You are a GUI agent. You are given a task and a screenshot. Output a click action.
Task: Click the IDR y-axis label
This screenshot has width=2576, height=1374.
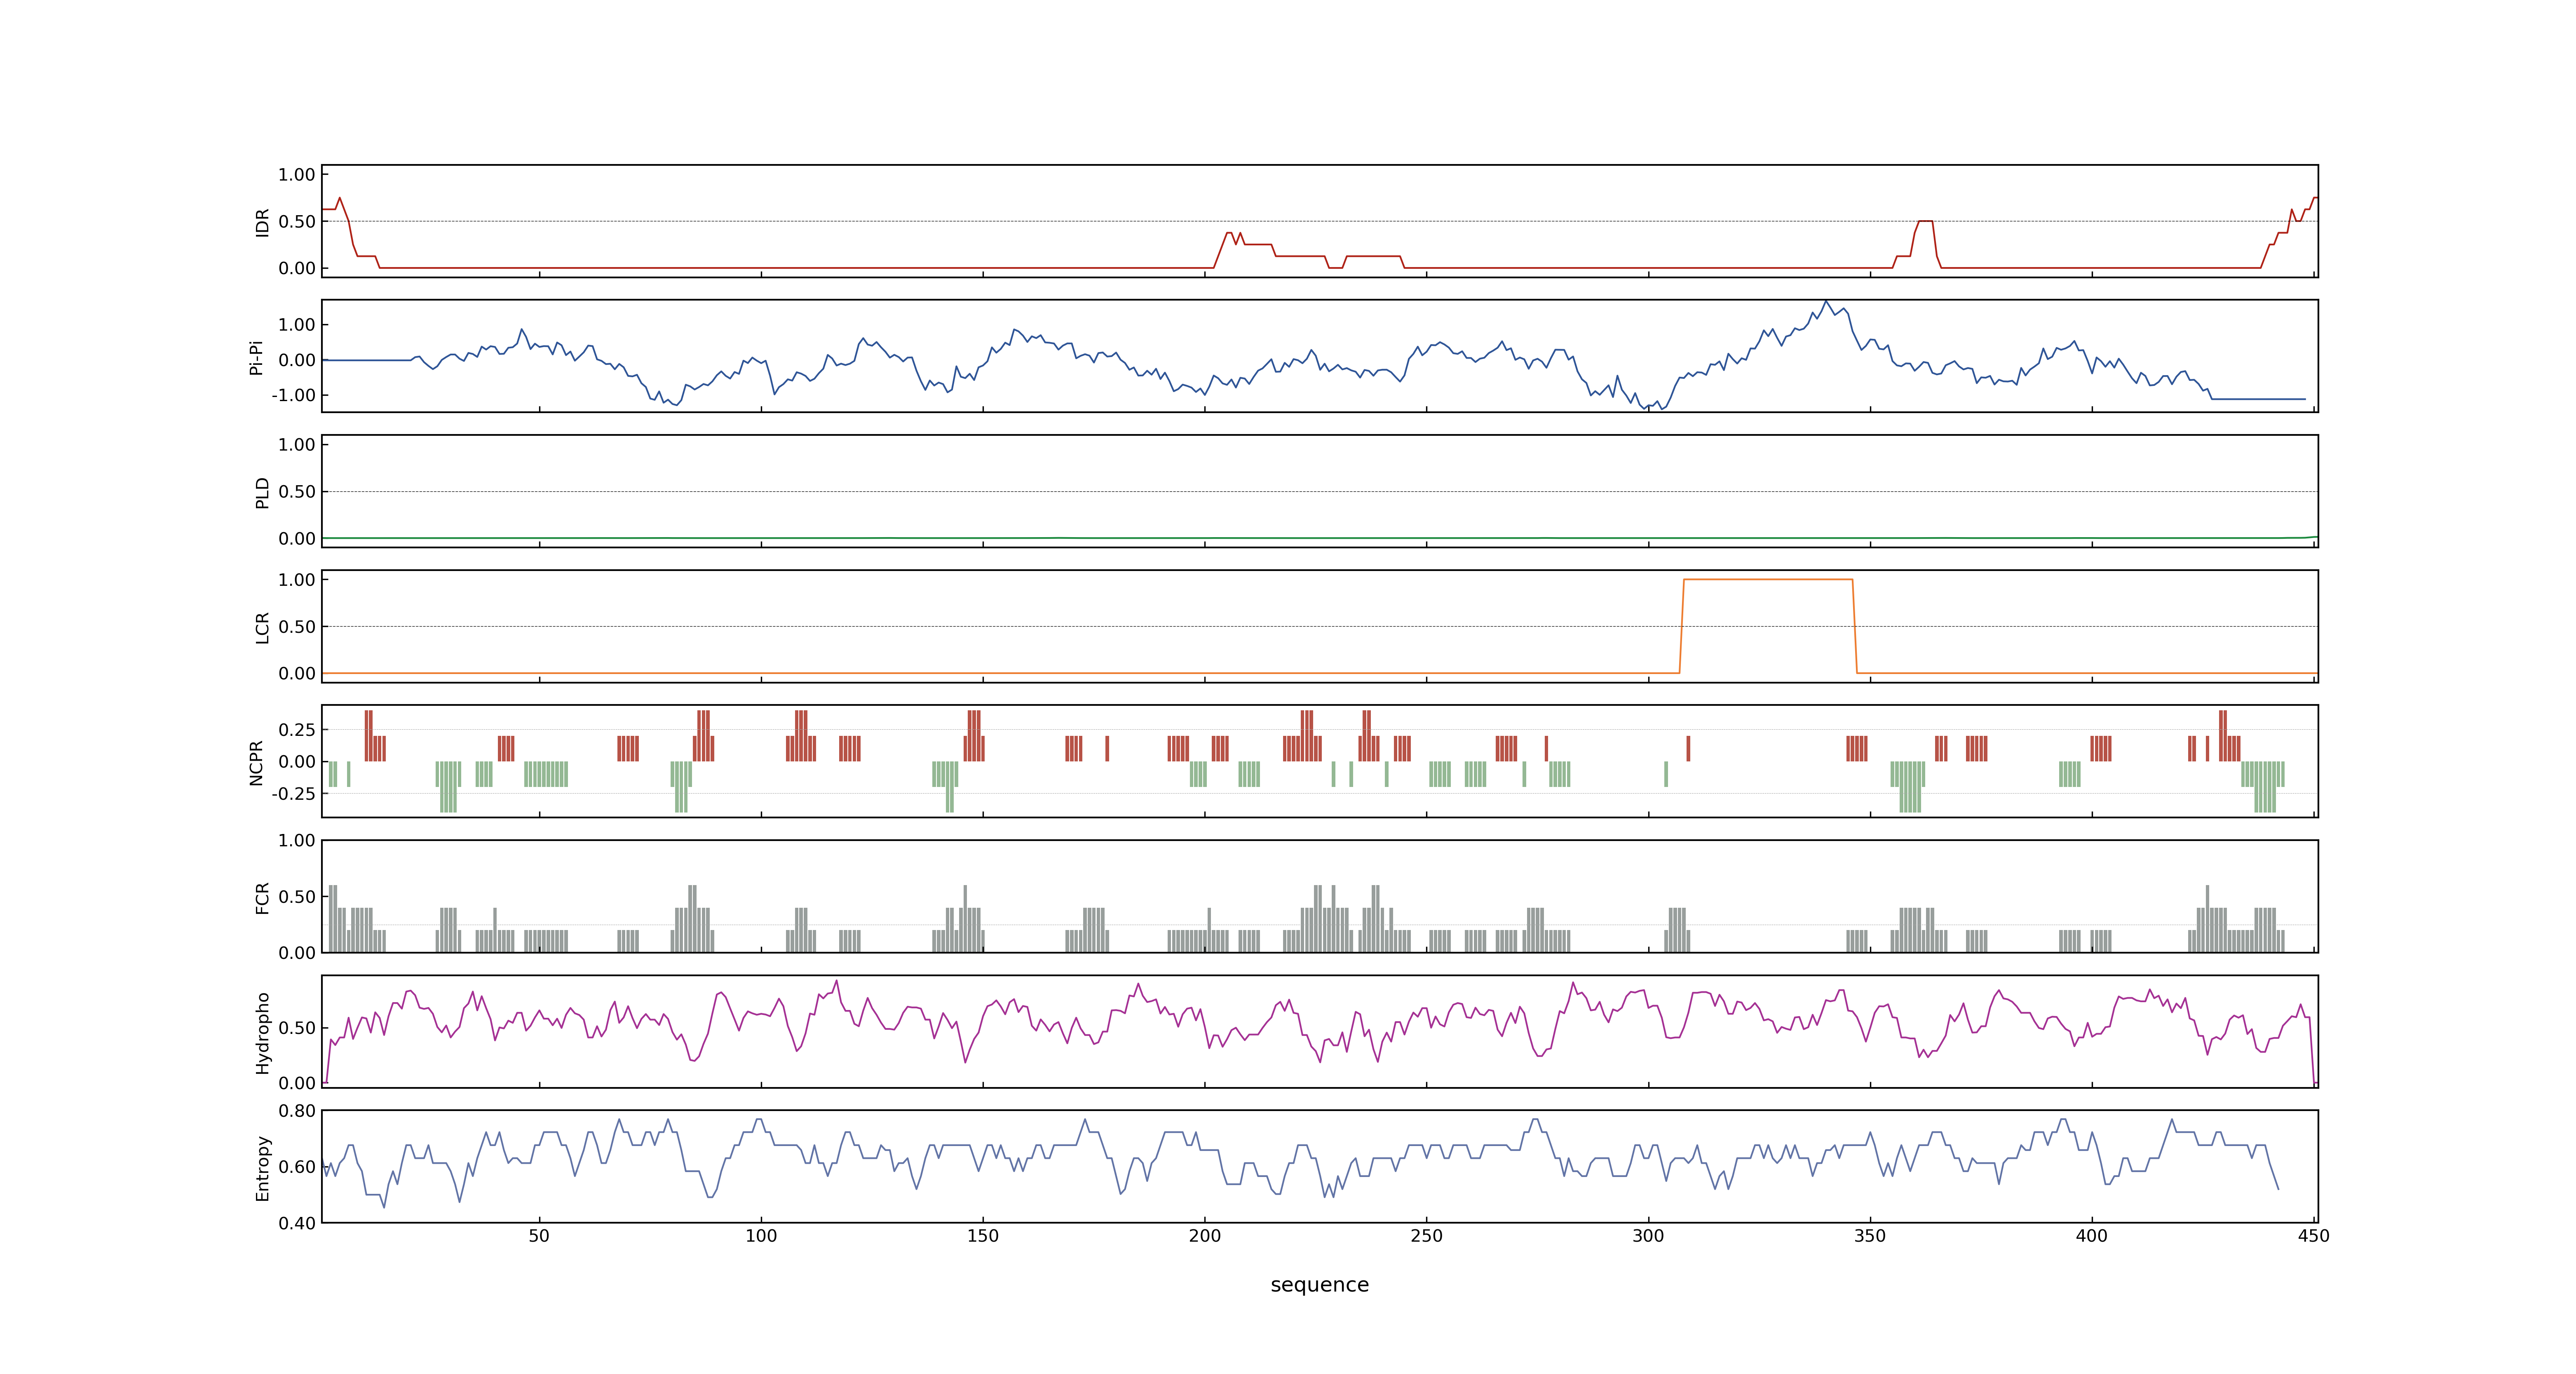(x=262, y=222)
